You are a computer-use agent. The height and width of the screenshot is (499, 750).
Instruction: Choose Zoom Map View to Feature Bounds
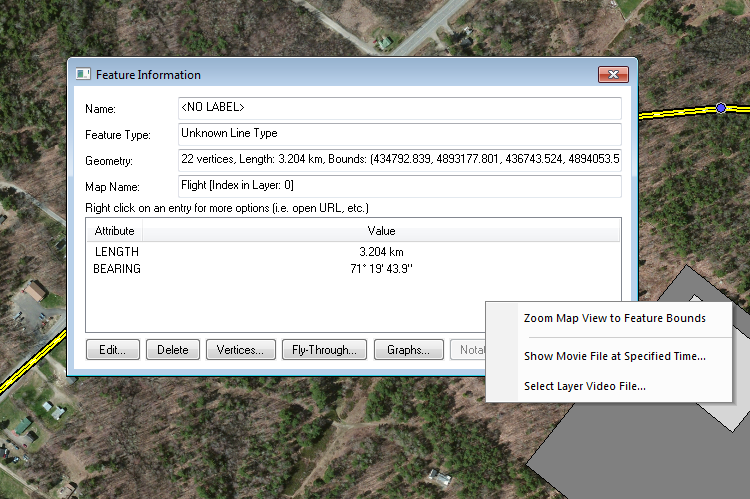pyautogui.click(x=614, y=319)
